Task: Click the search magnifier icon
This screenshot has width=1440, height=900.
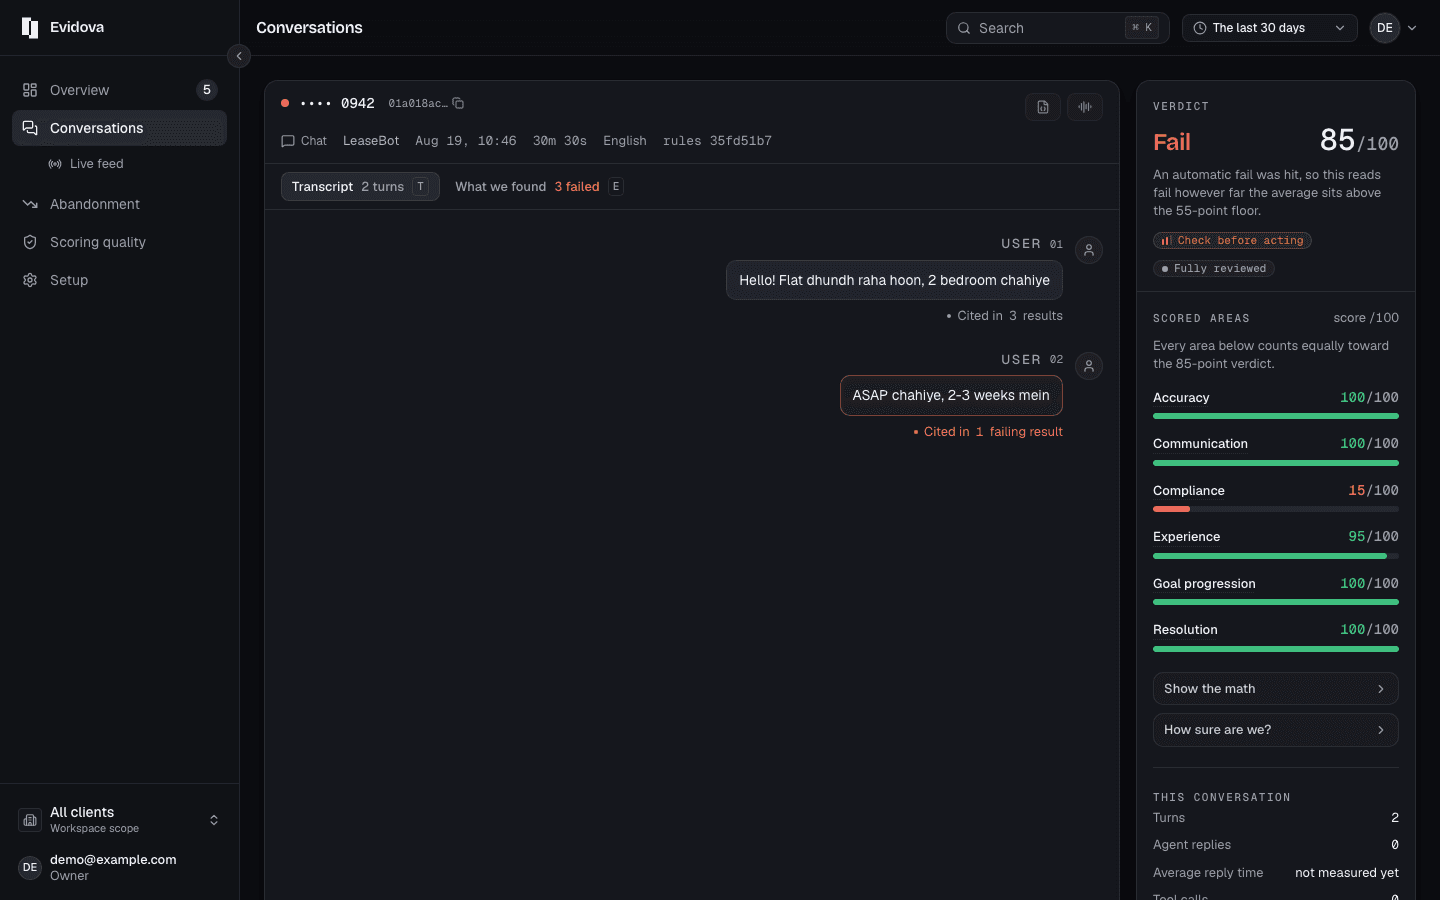Action: coord(964,28)
